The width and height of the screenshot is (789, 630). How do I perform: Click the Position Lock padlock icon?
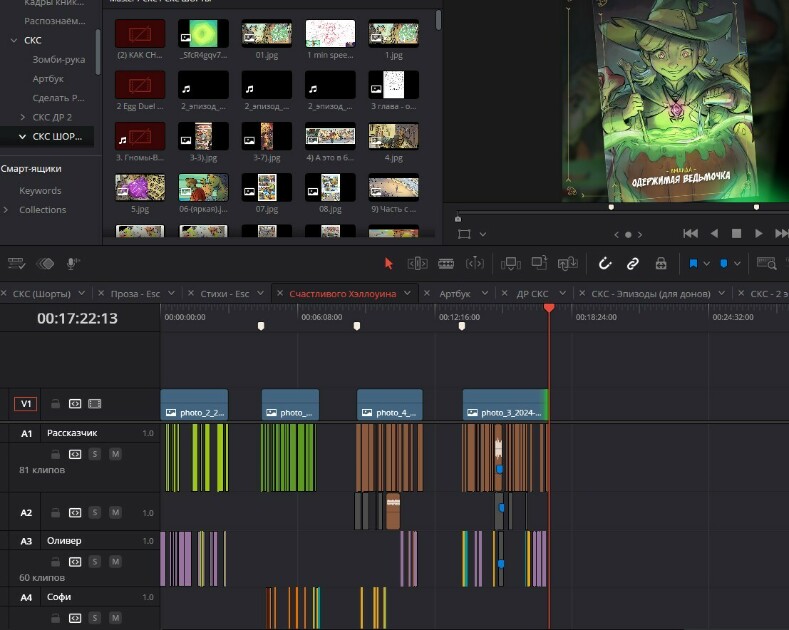[x=661, y=263]
